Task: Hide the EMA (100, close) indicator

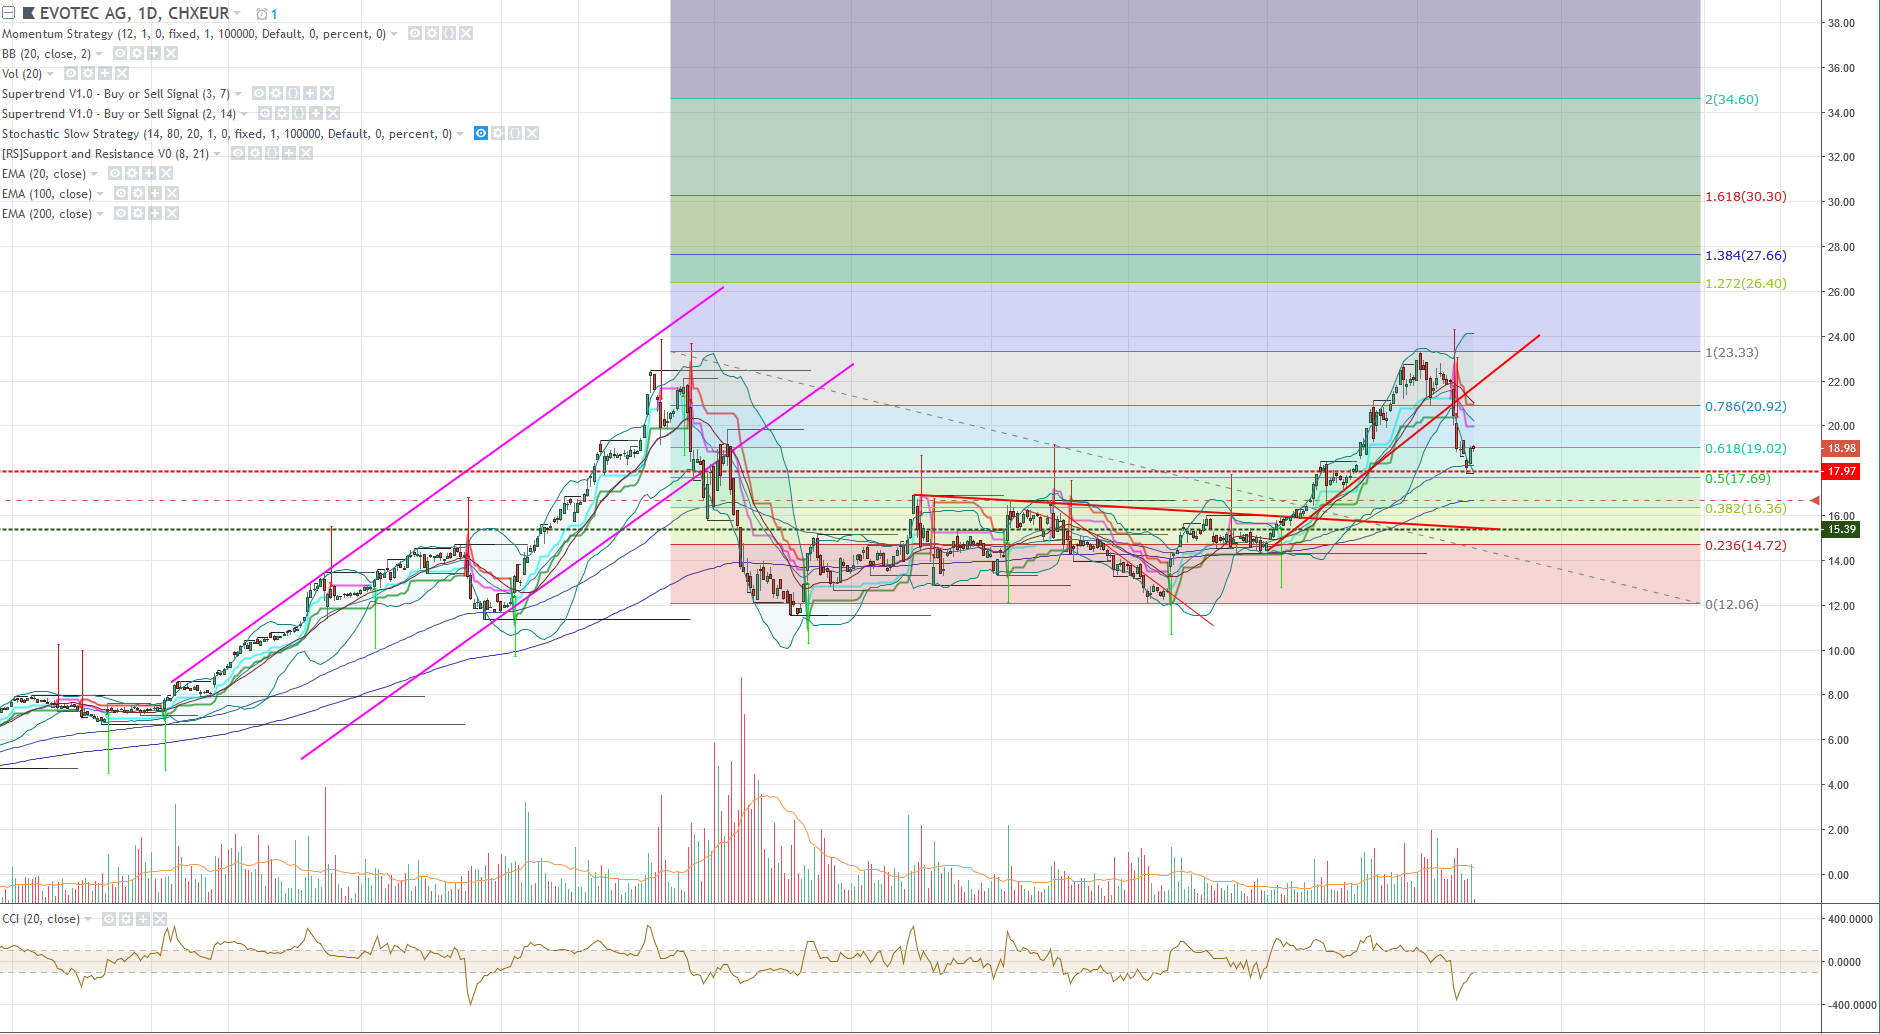Action: click(x=120, y=193)
